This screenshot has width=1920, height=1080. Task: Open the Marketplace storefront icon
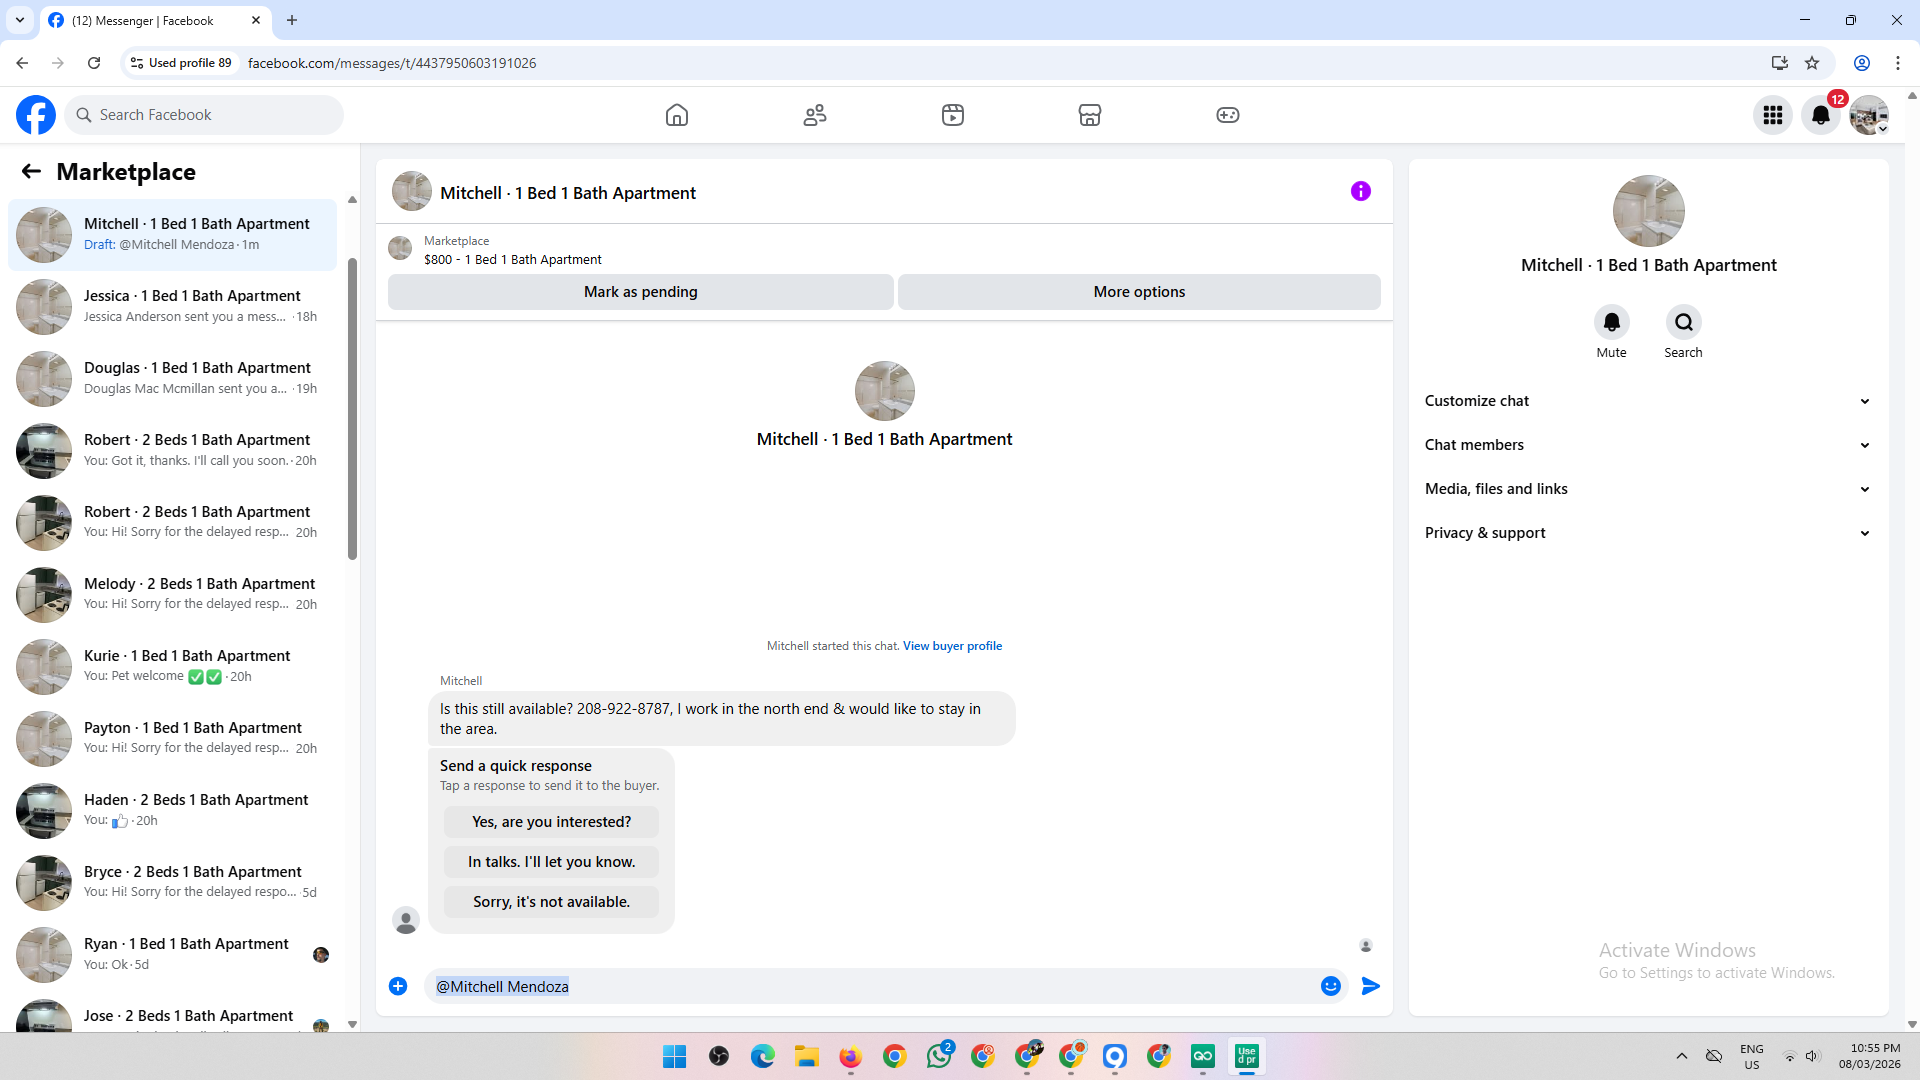pos(1090,115)
